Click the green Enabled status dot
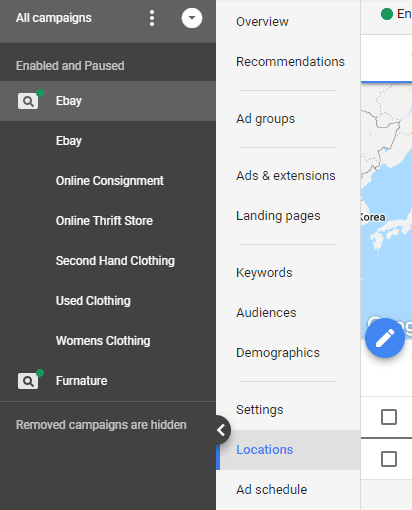412x510 pixels. [387, 14]
